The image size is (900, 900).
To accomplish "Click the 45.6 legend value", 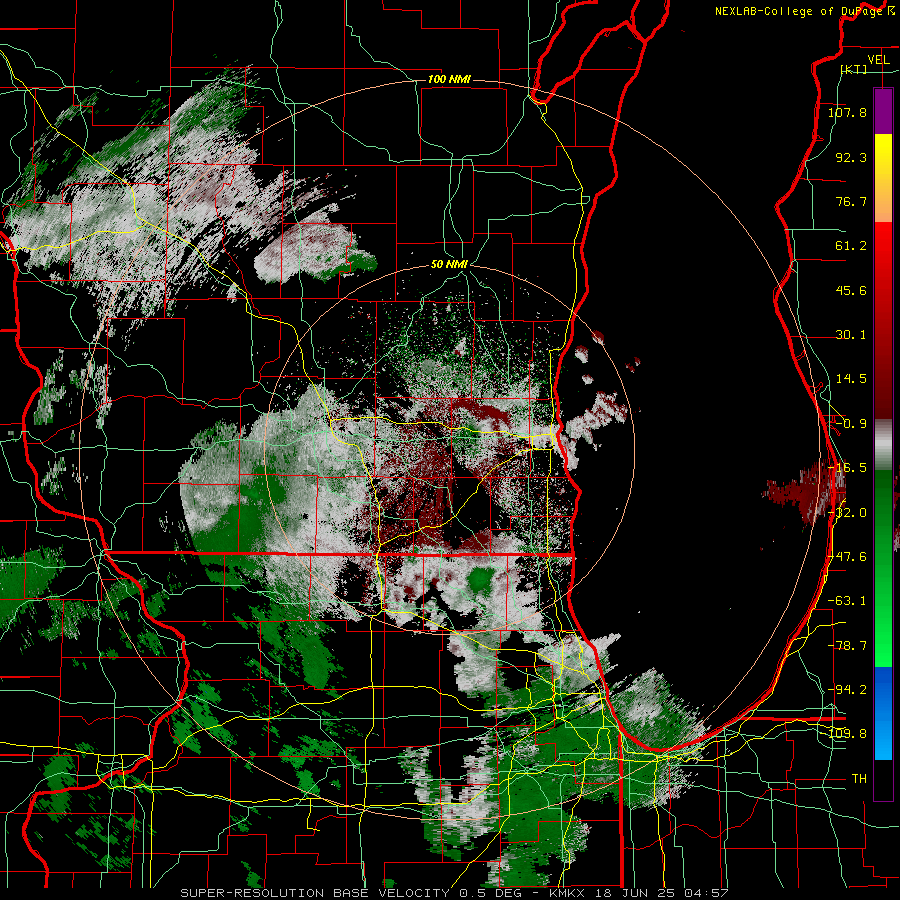I will [x=851, y=290].
